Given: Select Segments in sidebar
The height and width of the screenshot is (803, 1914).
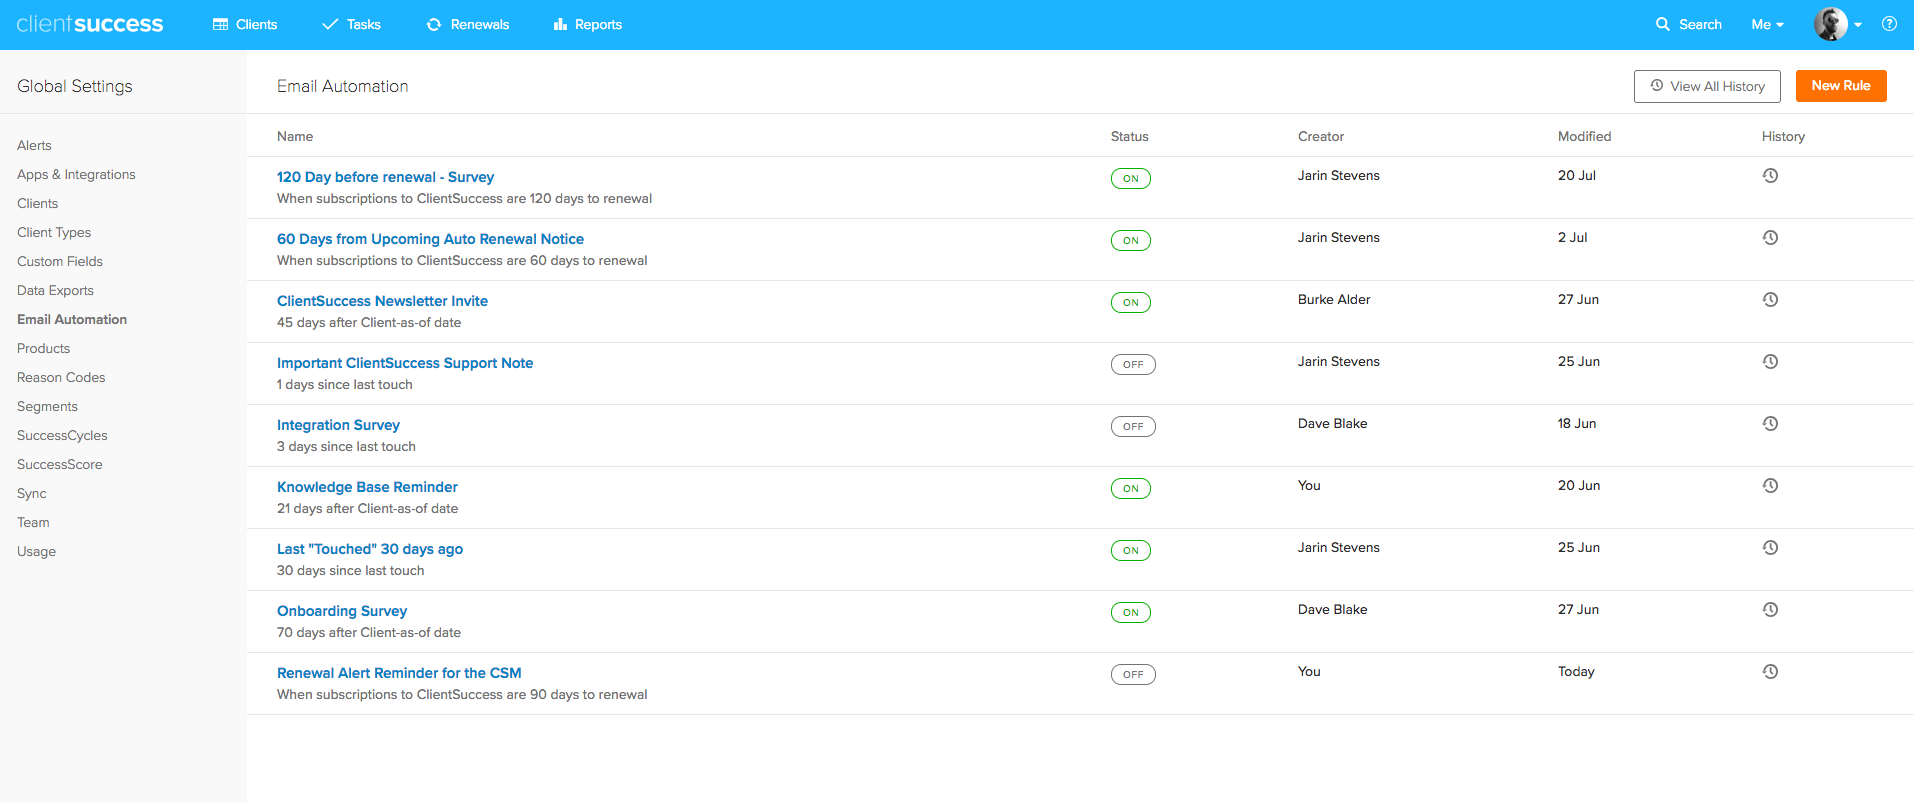Looking at the screenshot, I should tap(47, 406).
